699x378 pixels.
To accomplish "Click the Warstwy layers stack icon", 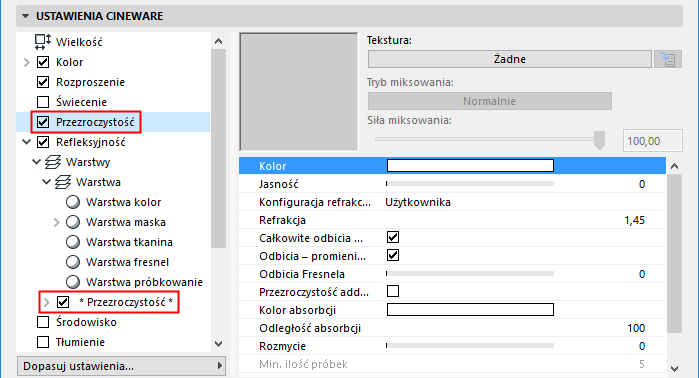I will [53, 162].
